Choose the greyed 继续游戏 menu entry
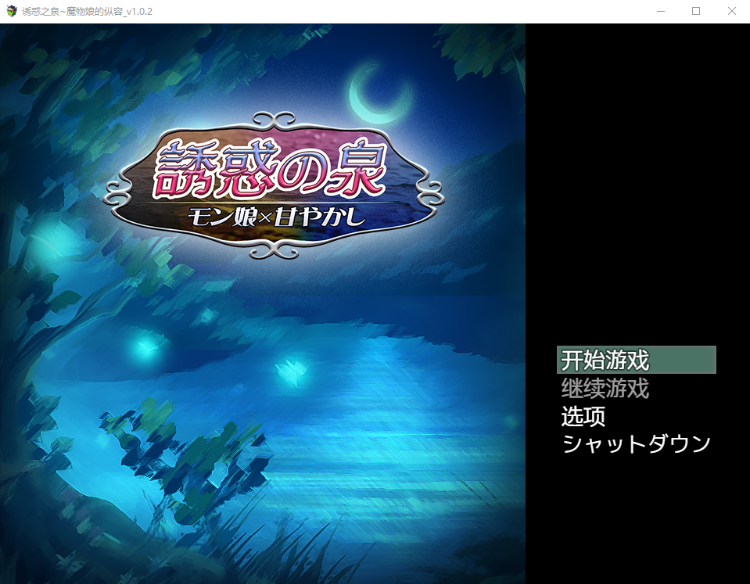The height and width of the screenshot is (584, 750). [605, 388]
